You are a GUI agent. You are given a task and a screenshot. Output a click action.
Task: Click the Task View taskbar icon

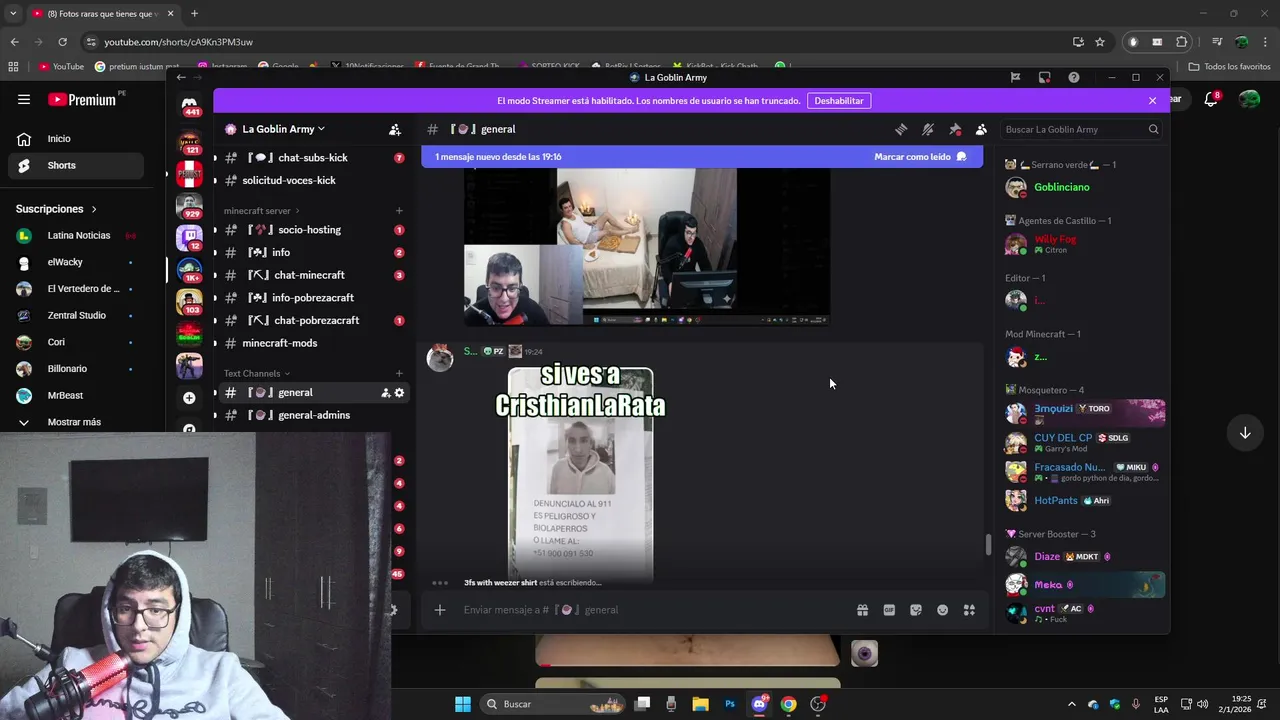tap(642, 704)
